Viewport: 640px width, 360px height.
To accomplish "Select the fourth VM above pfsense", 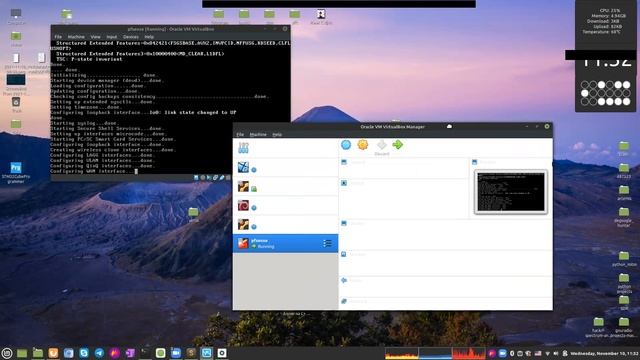I will click(x=285, y=224).
